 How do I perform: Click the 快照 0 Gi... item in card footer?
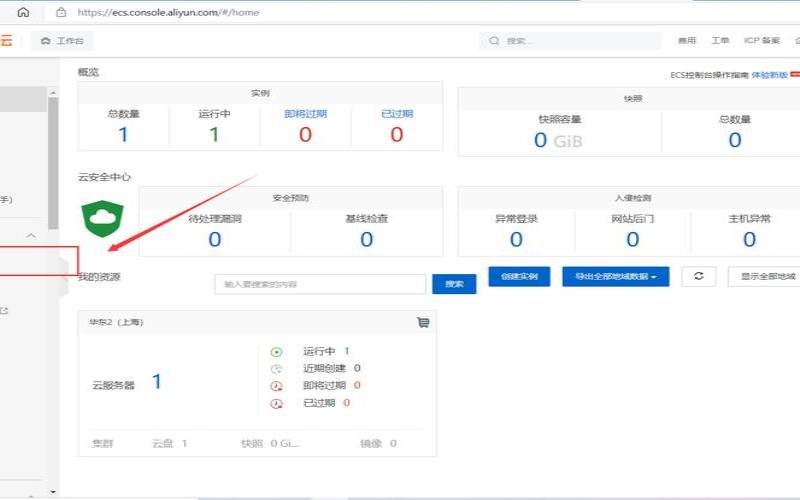pyautogui.click(x=270, y=443)
